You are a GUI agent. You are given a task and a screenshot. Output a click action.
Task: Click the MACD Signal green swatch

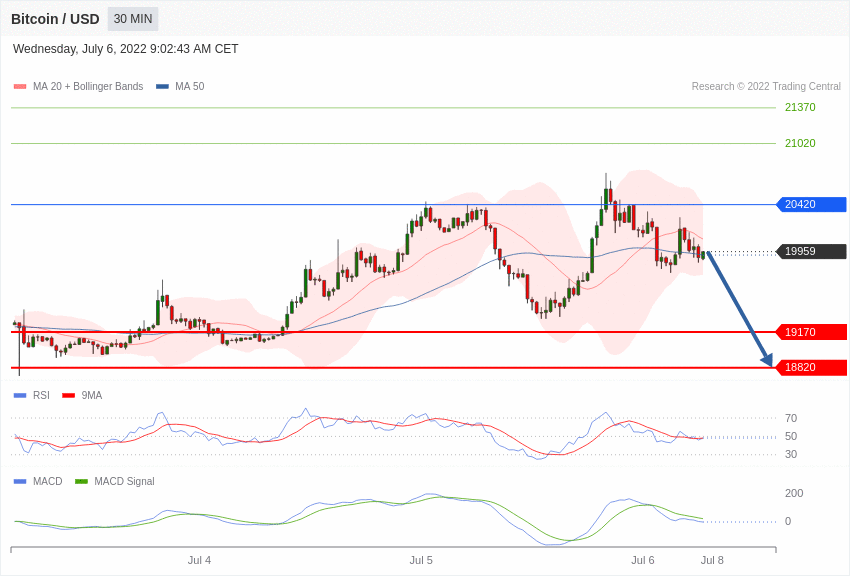(81, 481)
